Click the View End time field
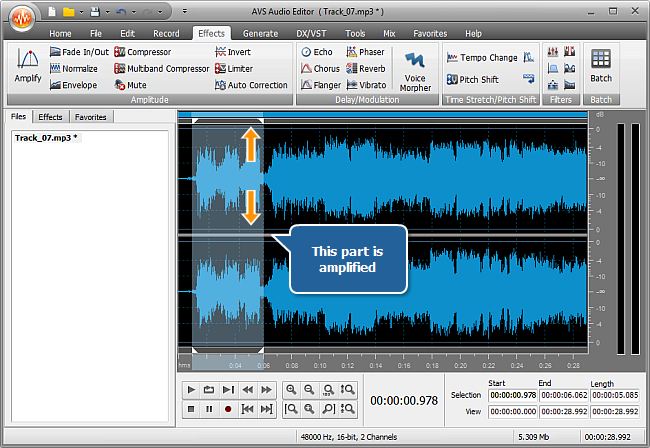The image size is (650, 448). (x=564, y=412)
